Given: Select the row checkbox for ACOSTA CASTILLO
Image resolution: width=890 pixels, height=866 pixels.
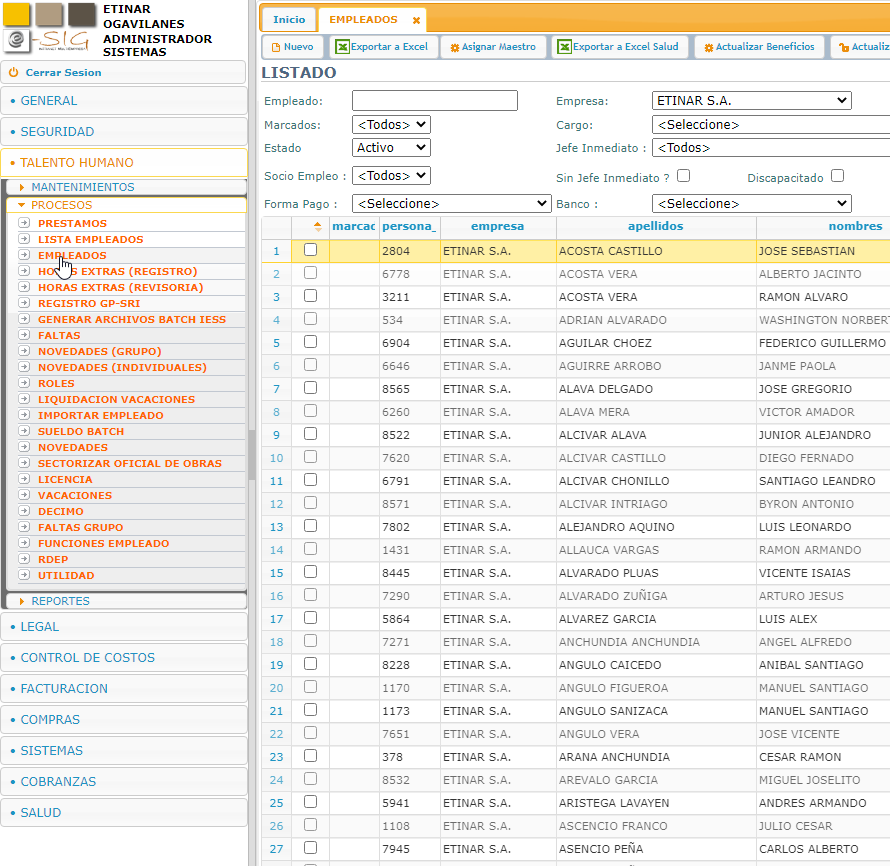Looking at the screenshot, I should pyautogui.click(x=310, y=250).
